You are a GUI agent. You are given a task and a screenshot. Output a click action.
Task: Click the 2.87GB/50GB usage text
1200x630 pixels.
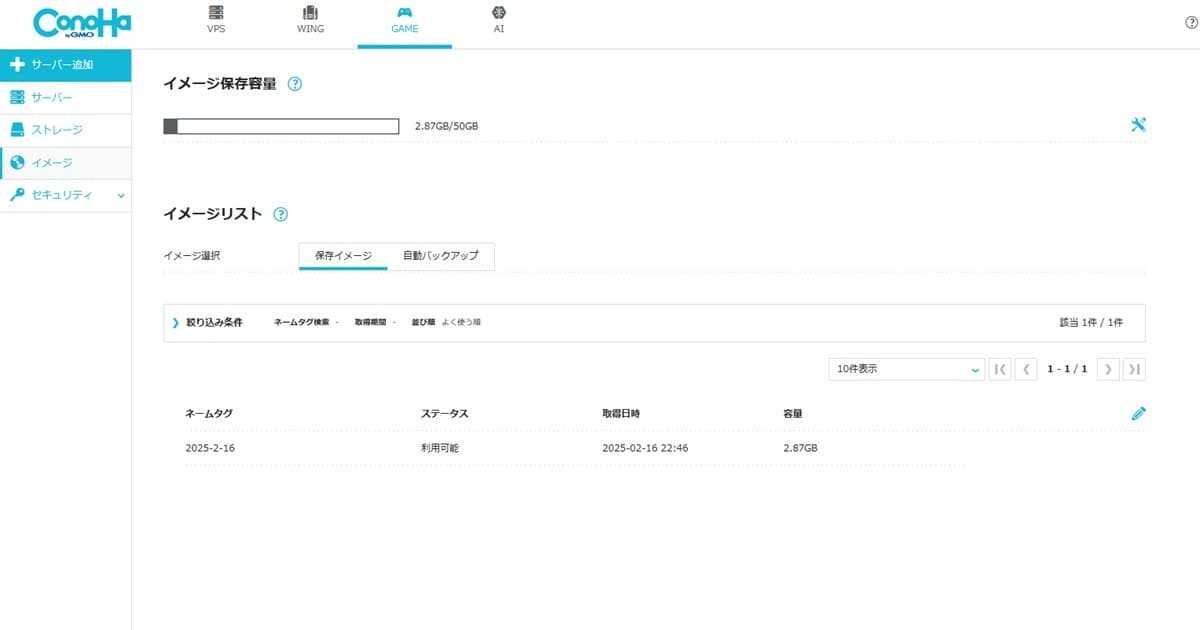click(x=446, y=126)
